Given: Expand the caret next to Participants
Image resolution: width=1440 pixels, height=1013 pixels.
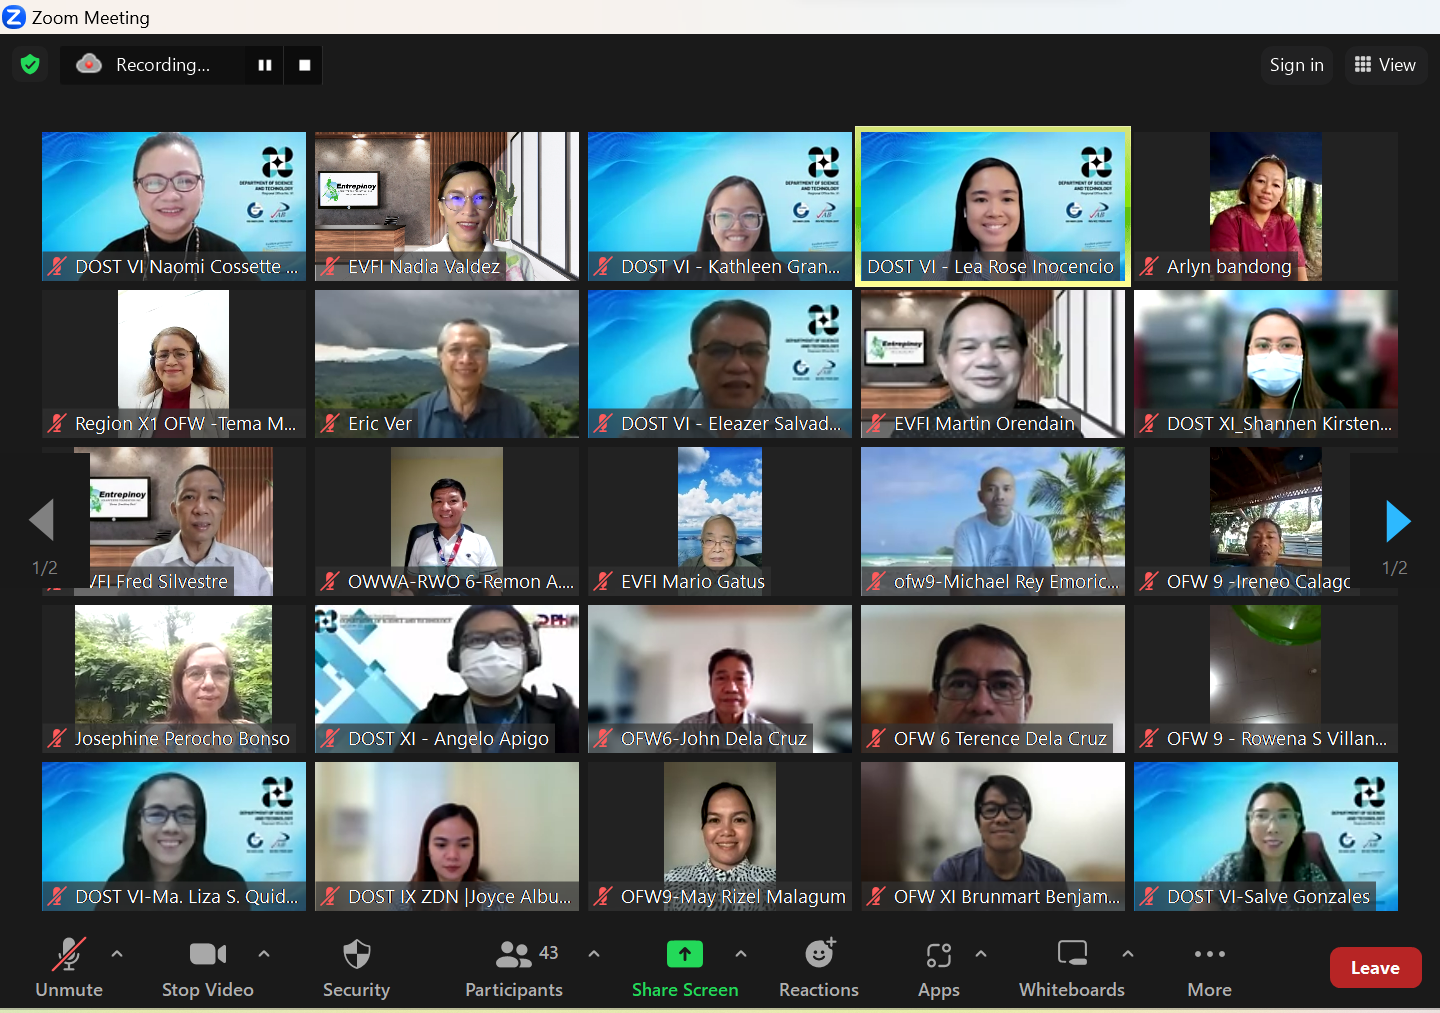Looking at the screenshot, I should tap(594, 954).
